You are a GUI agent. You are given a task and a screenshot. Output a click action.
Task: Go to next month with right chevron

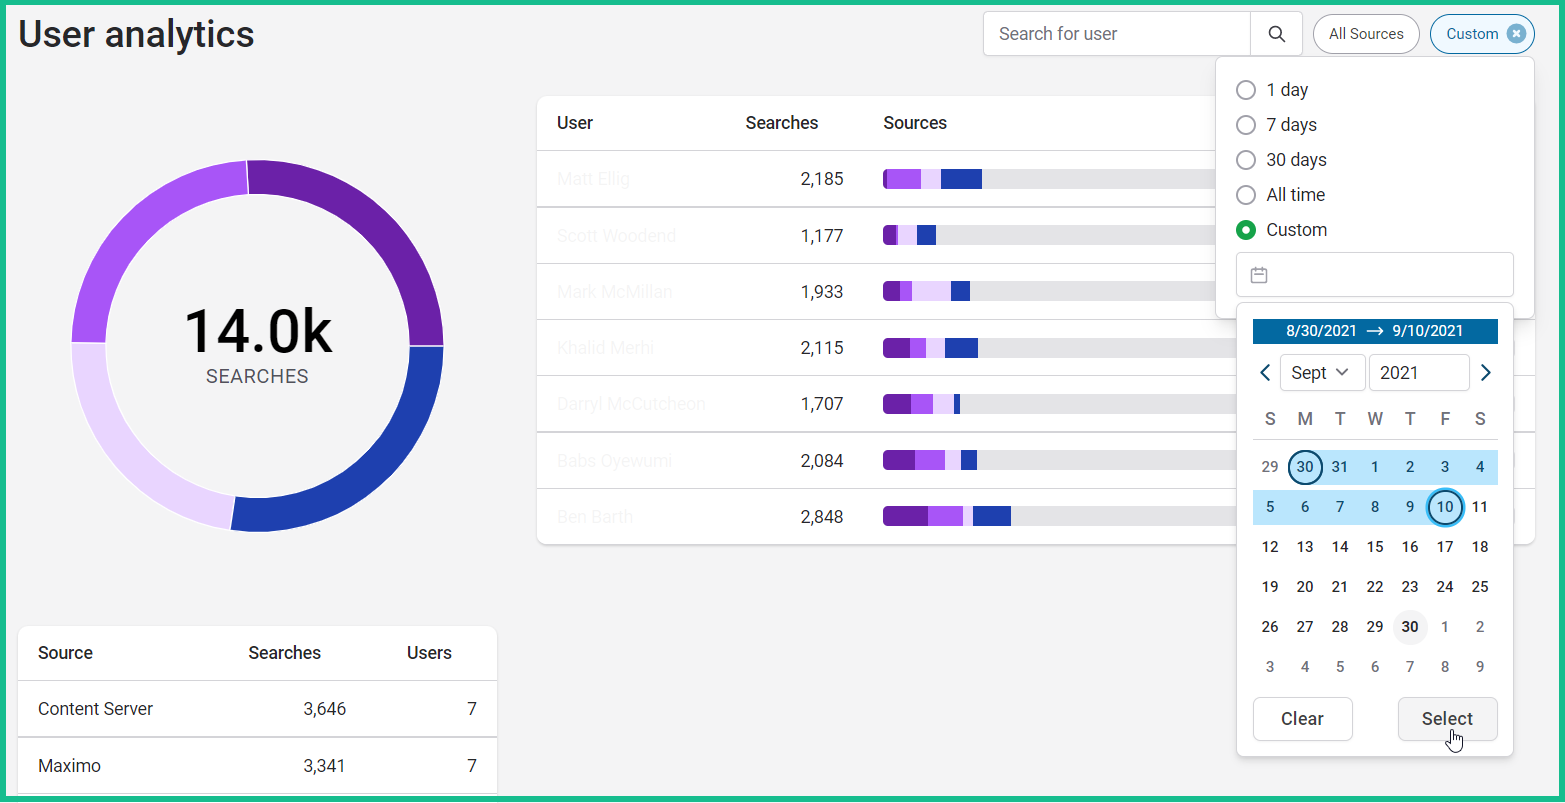1486,372
